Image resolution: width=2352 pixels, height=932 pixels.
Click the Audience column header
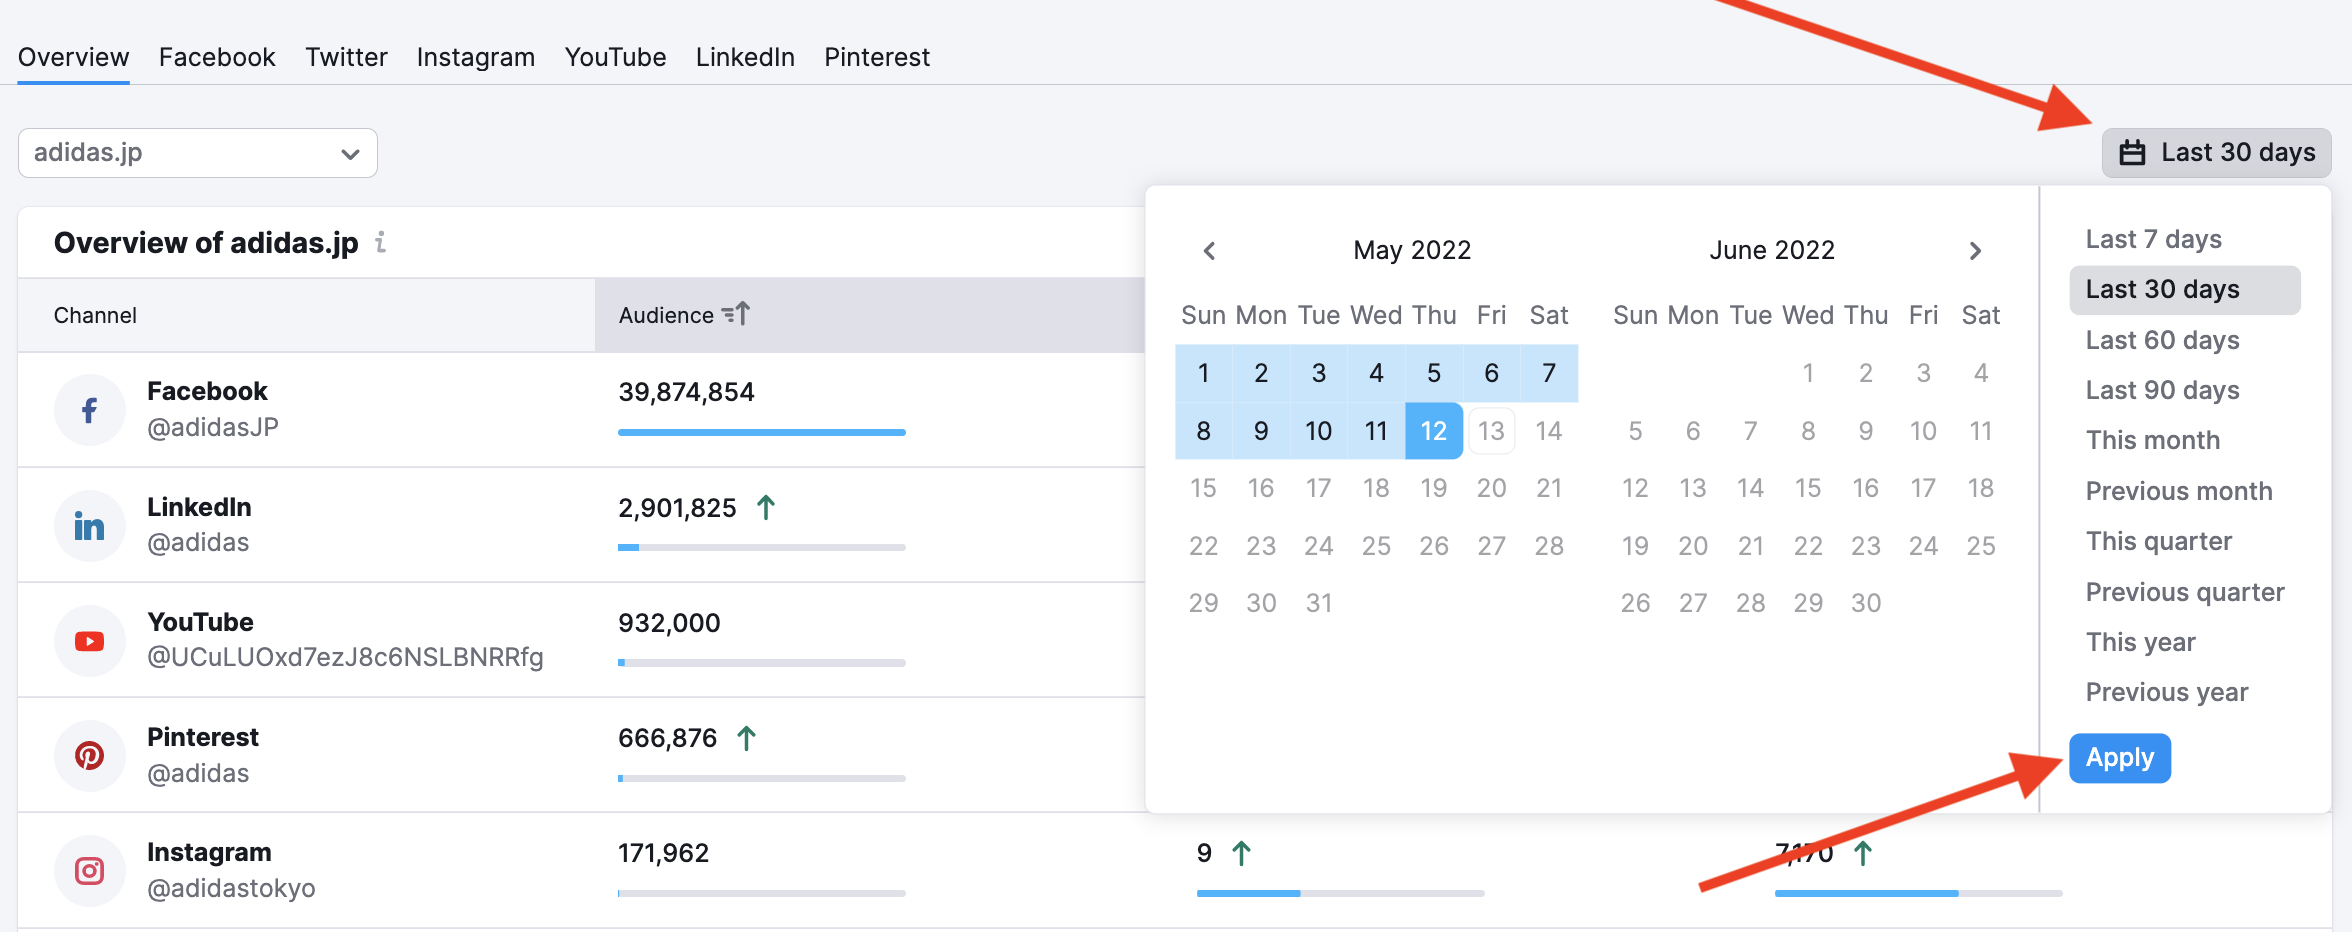click(x=870, y=315)
